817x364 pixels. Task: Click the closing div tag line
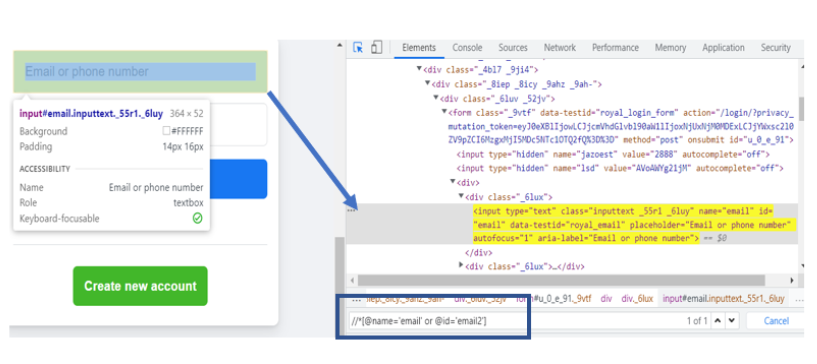478,253
